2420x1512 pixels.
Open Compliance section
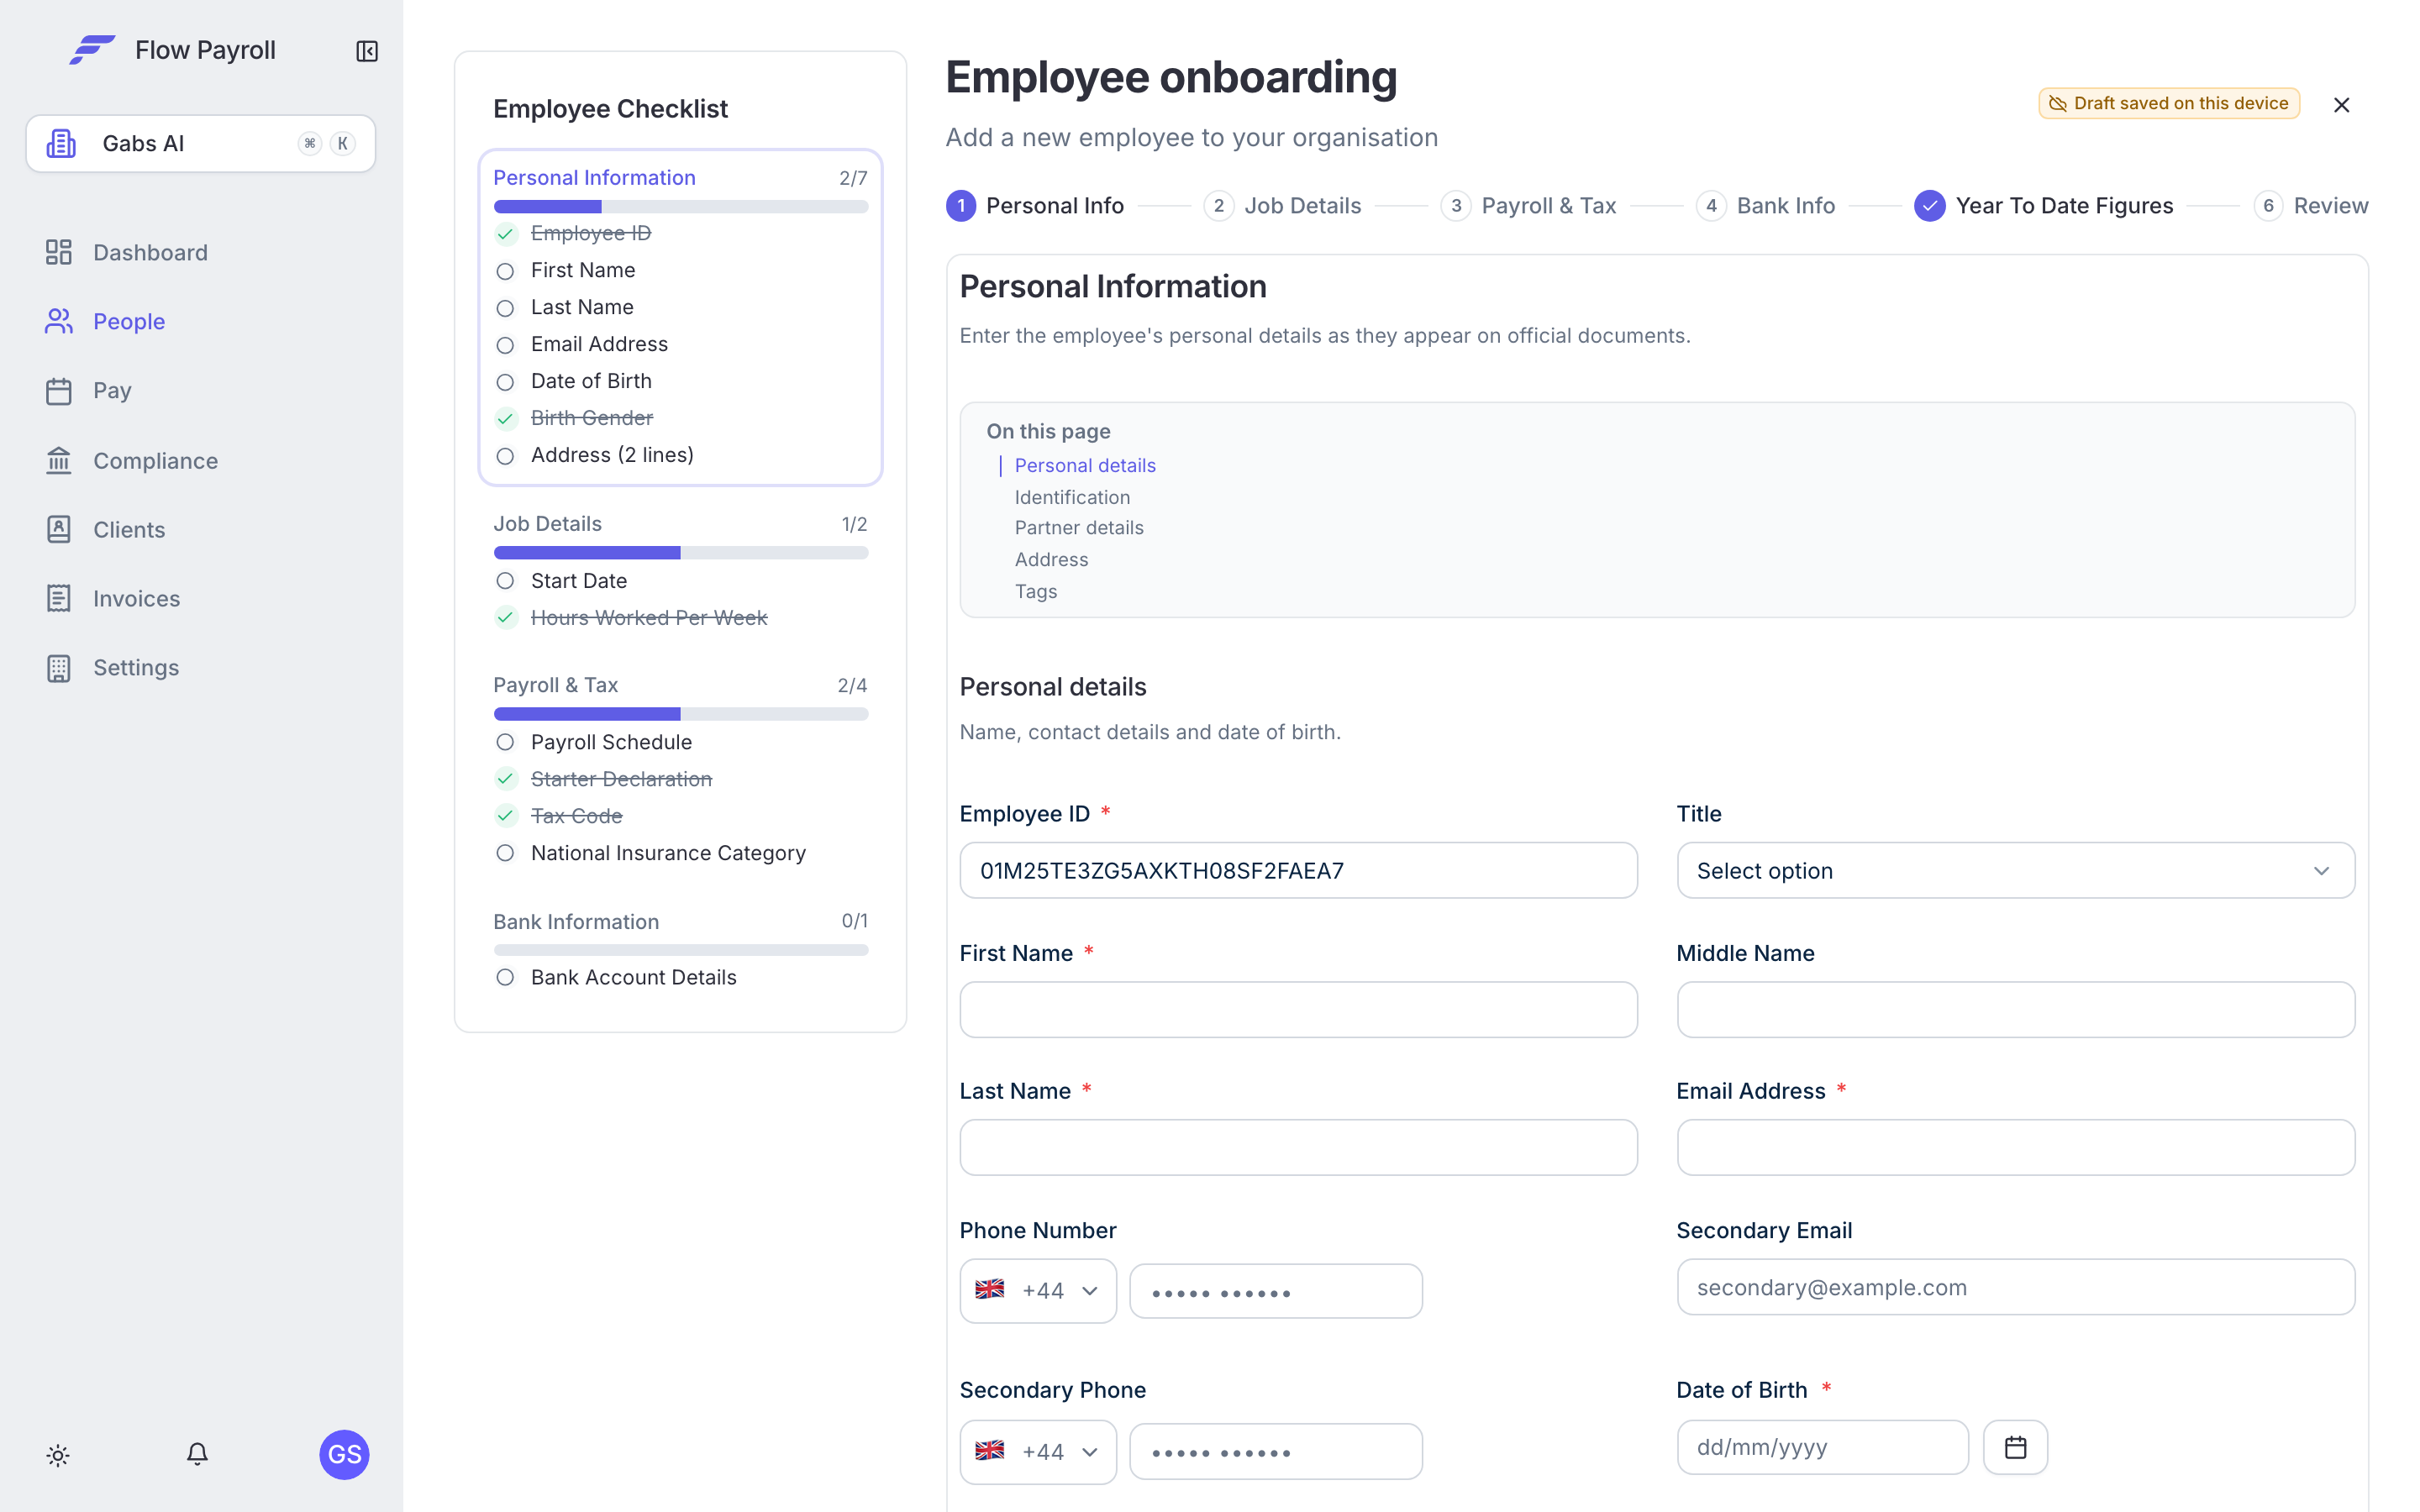pyautogui.click(x=131, y=460)
